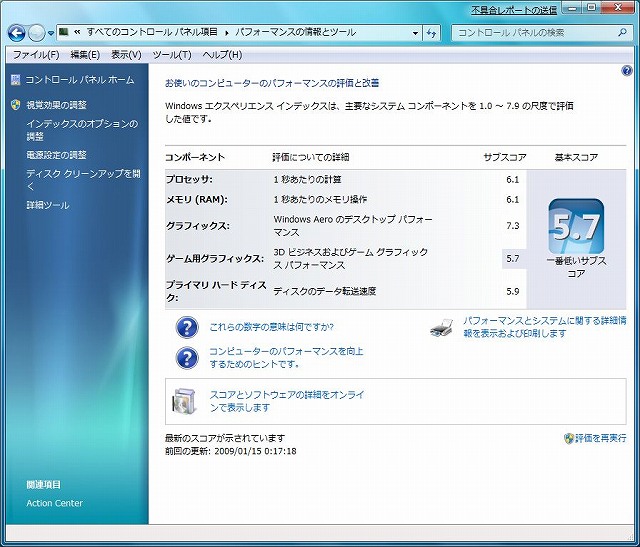Open ディスク クリーンアップを開く link
The width and height of the screenshot is (640, 547).
pyautogui.click(x=83, y=180)
